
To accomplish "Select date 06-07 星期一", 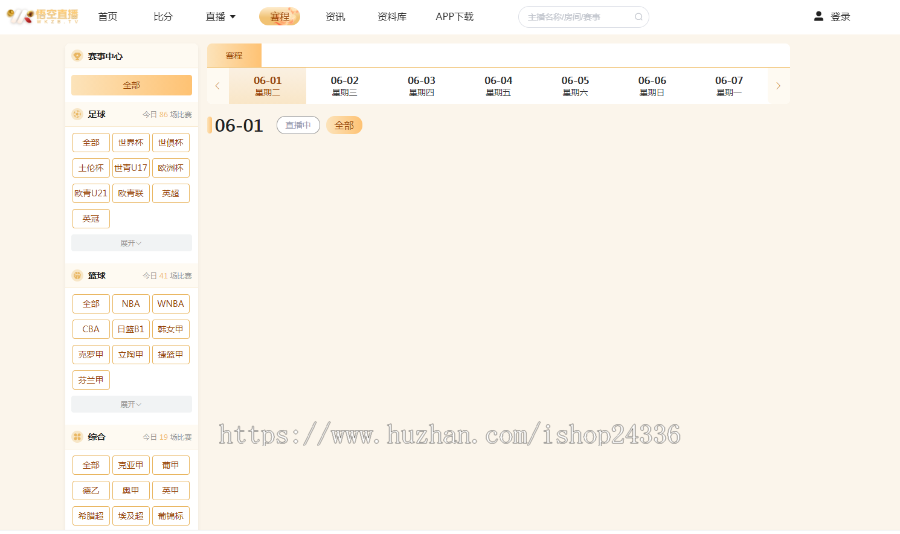I will click(729, 86).
